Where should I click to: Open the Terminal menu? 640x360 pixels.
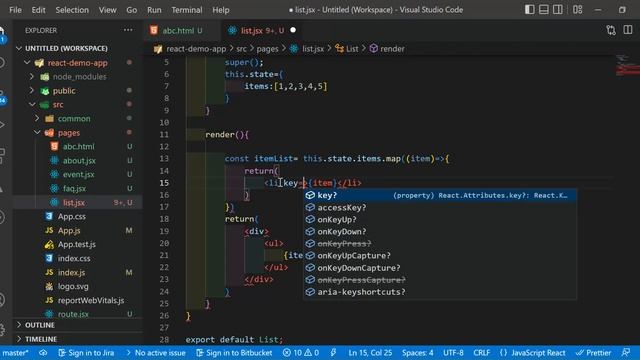click(x=187, y=10)
